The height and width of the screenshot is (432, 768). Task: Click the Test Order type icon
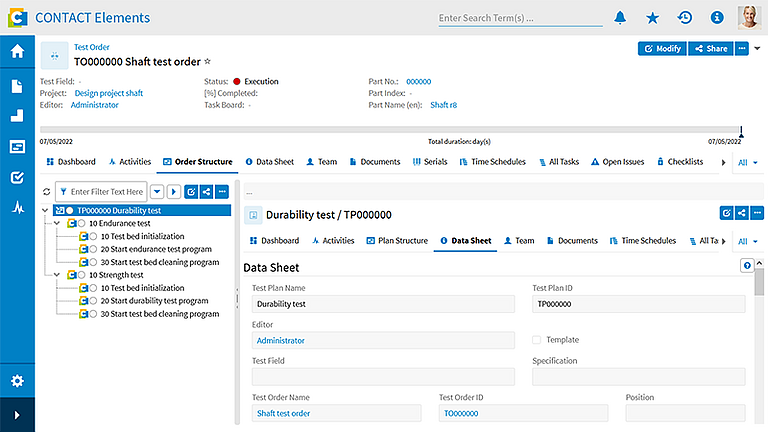54,56
